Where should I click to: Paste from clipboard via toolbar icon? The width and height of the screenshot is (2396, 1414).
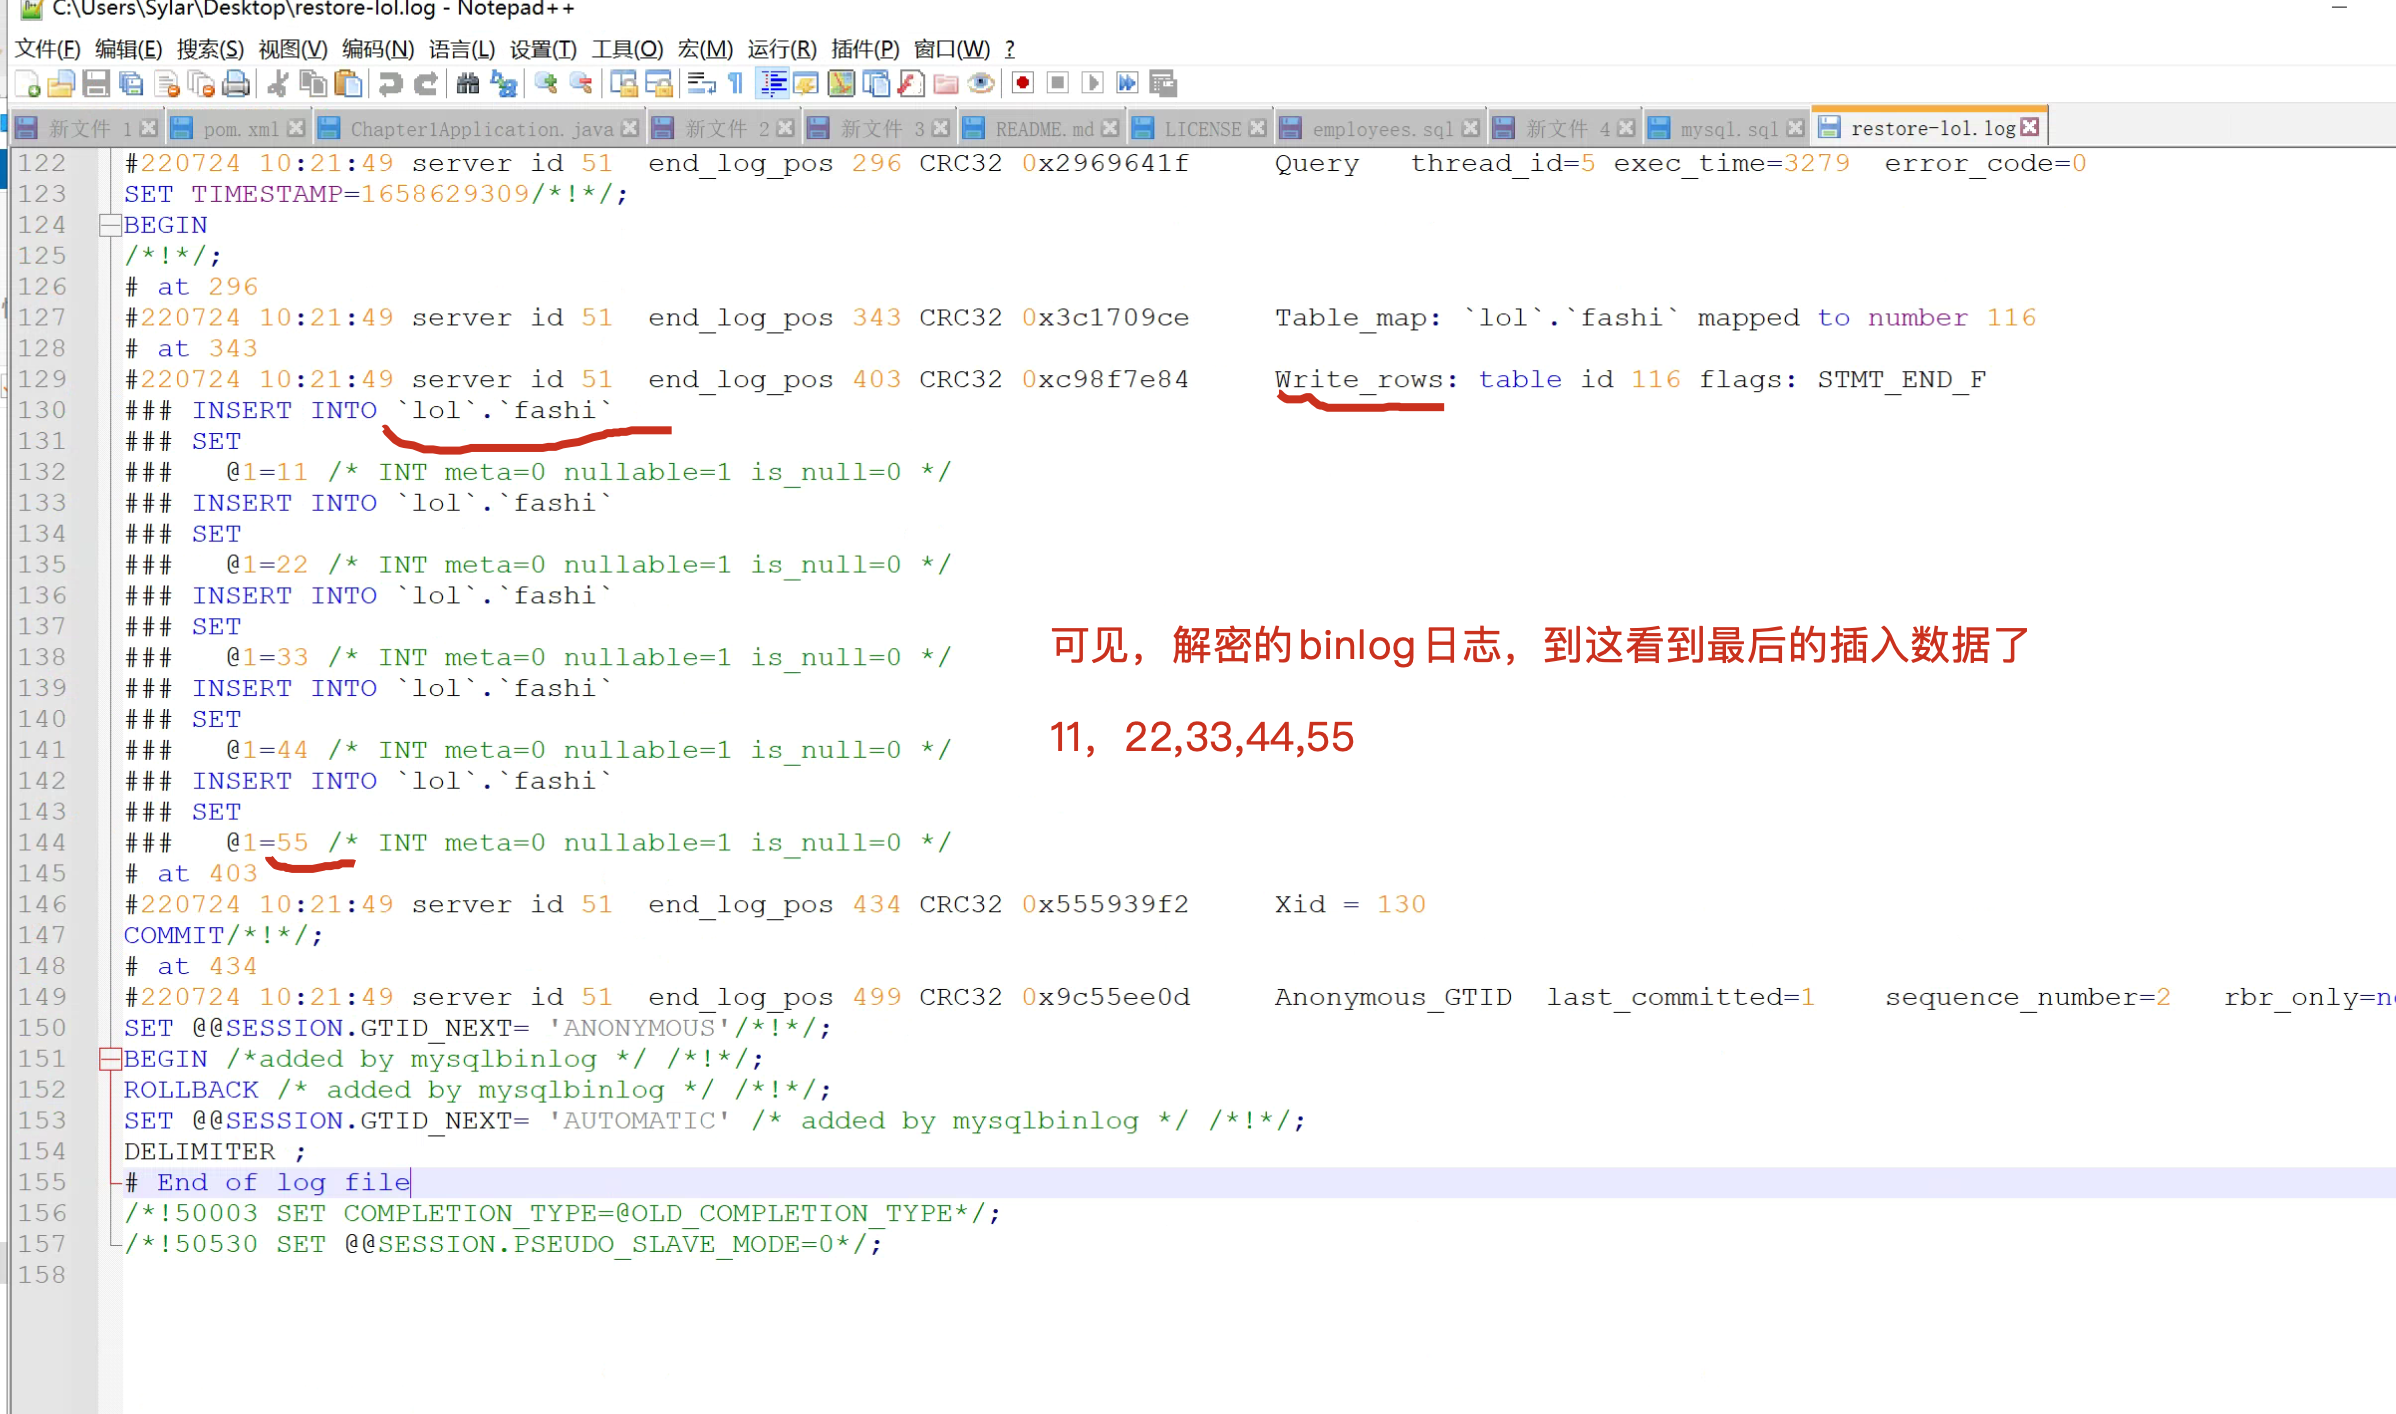[348, 84]
